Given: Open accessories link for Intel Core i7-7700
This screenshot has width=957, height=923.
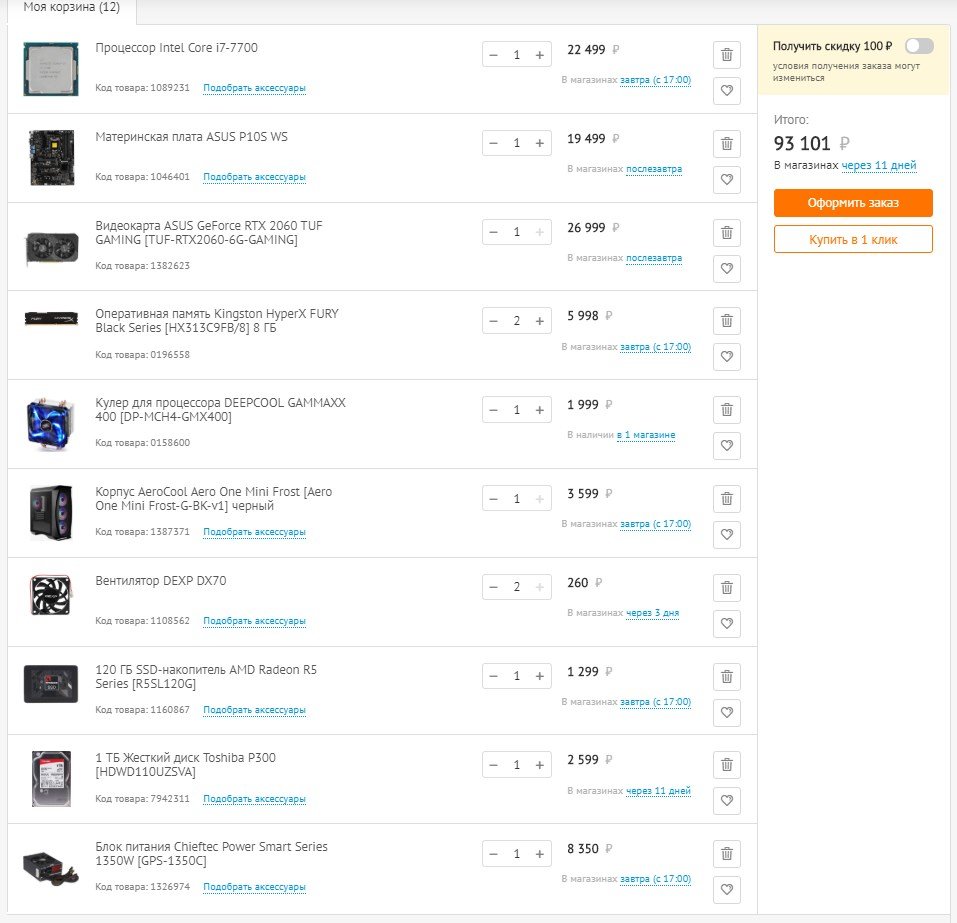Looking at the screenshot, I should [x=255, y=88].
